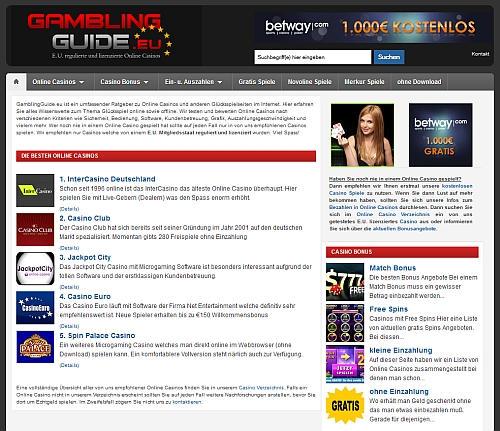Open the ohne Einzahlung heading link
The height and width of the screenshot is (431, 500).
click(399, 392)
